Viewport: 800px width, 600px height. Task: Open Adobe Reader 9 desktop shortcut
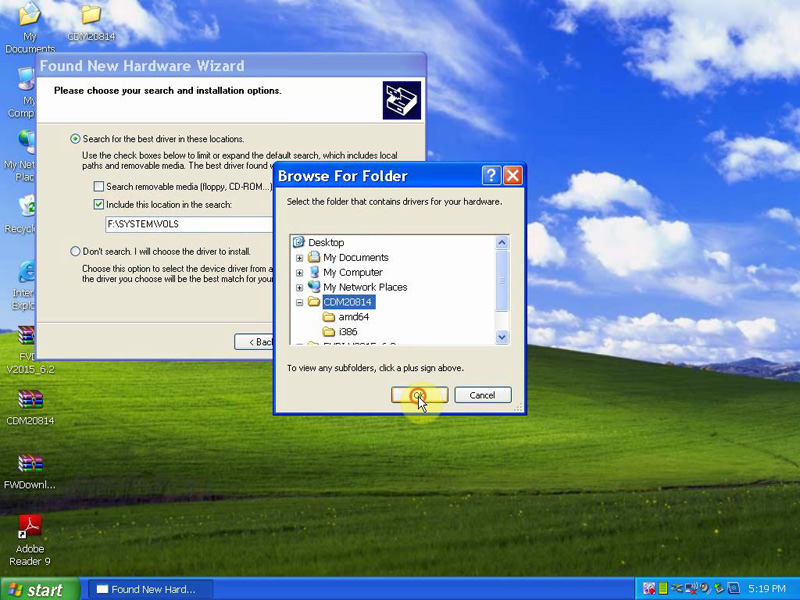coord(30,526)
